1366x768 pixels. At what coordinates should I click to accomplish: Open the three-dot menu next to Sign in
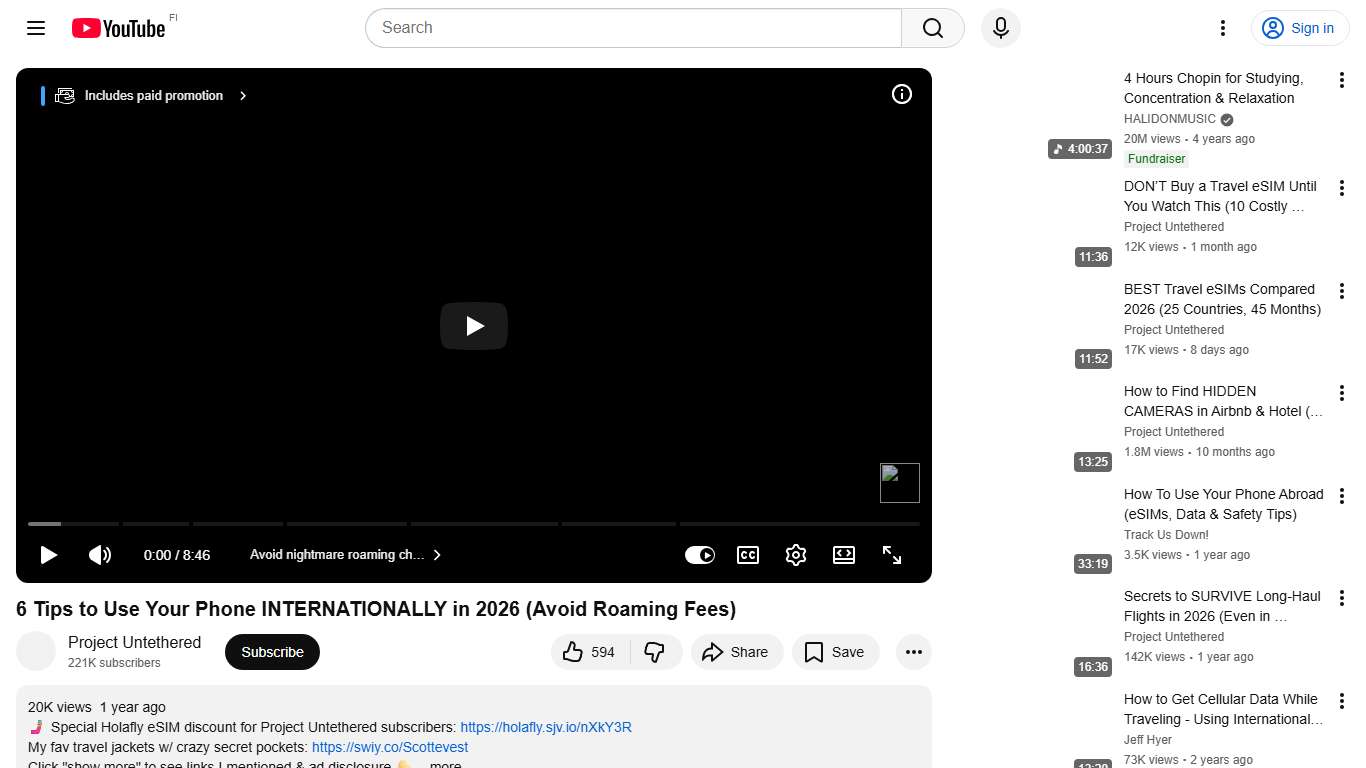coord(1222,28)
